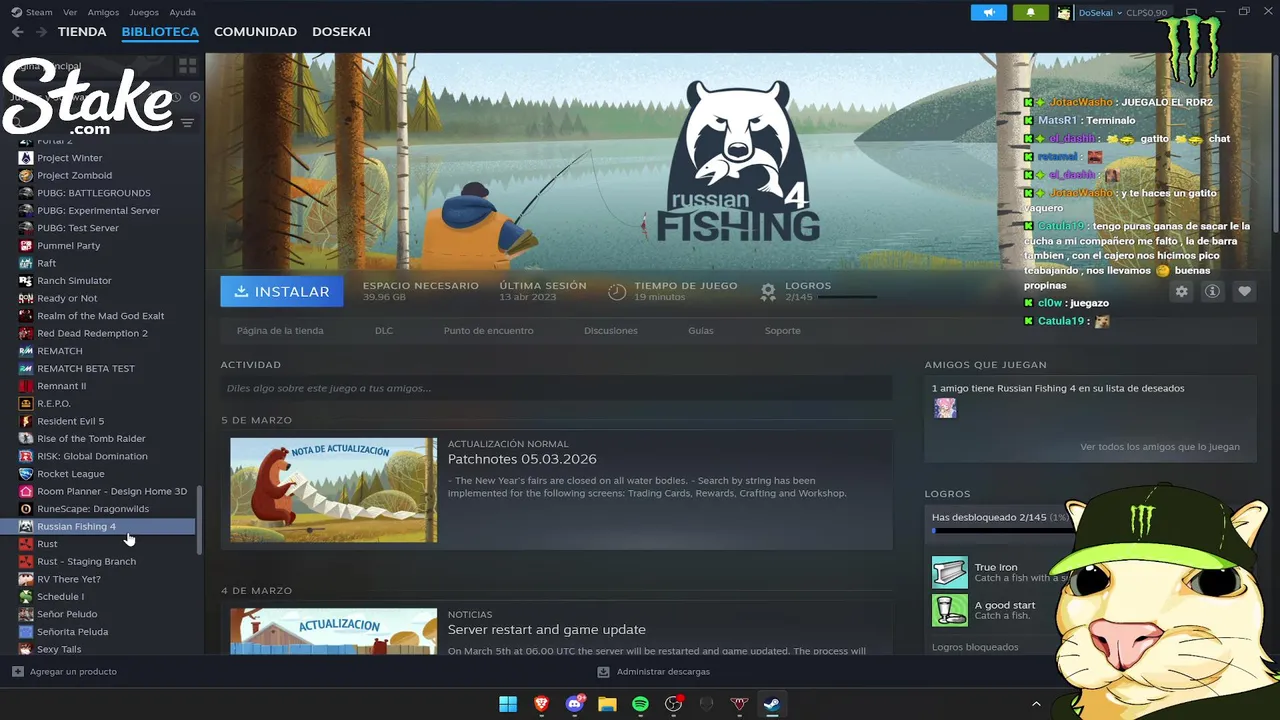Open the ACTUALIZACION news thumbnail
1280x720 pixels.
(x=333, y=631)
